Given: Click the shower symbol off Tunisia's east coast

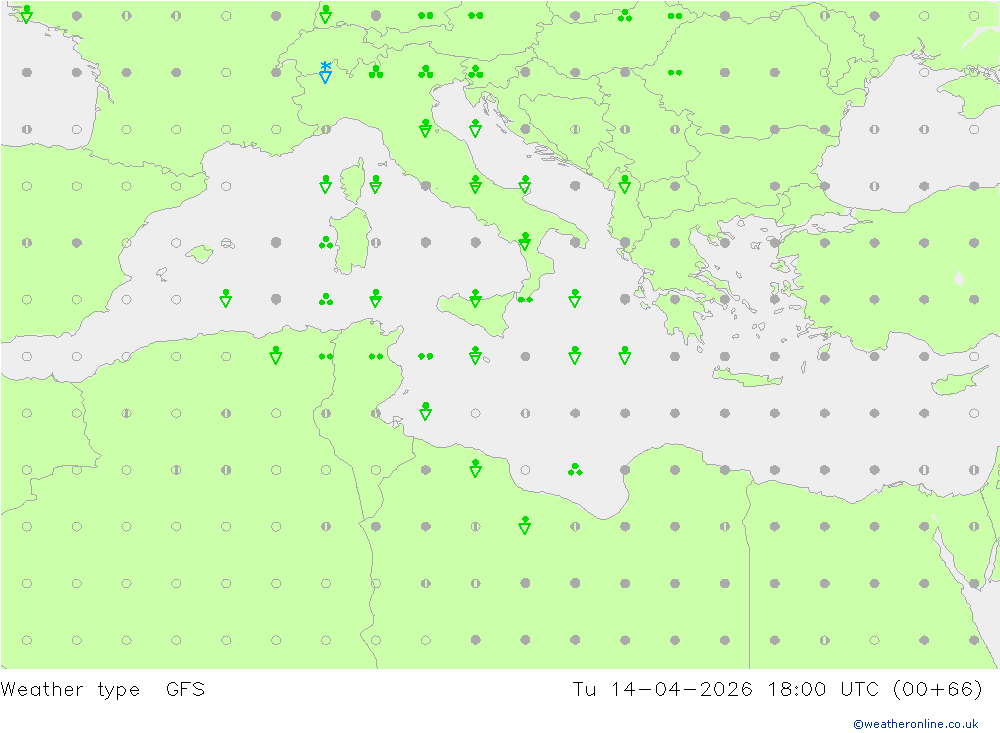Looking at the screenshot, I should click(x=425, y=411).
